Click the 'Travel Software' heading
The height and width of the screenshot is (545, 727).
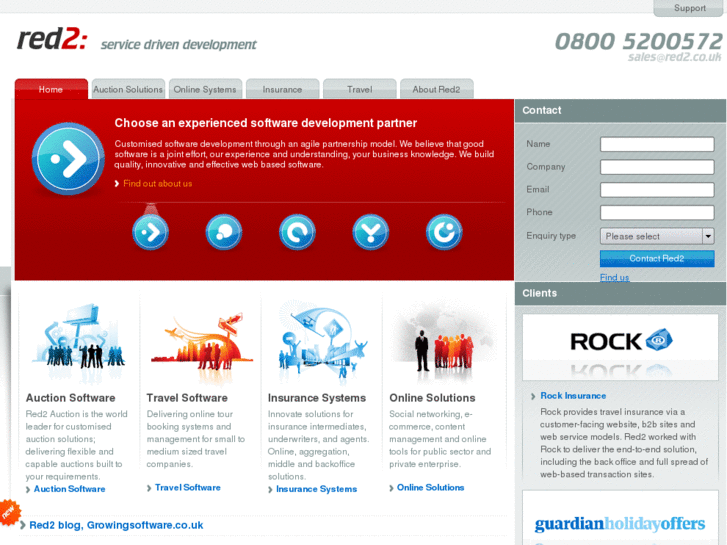(x=187, y=398)
